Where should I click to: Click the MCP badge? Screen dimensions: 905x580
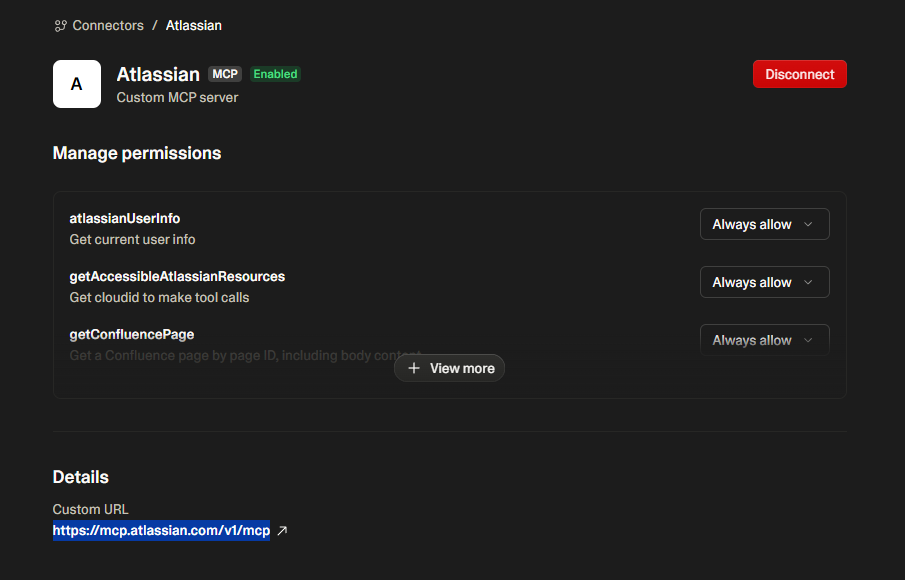(225, 74)
